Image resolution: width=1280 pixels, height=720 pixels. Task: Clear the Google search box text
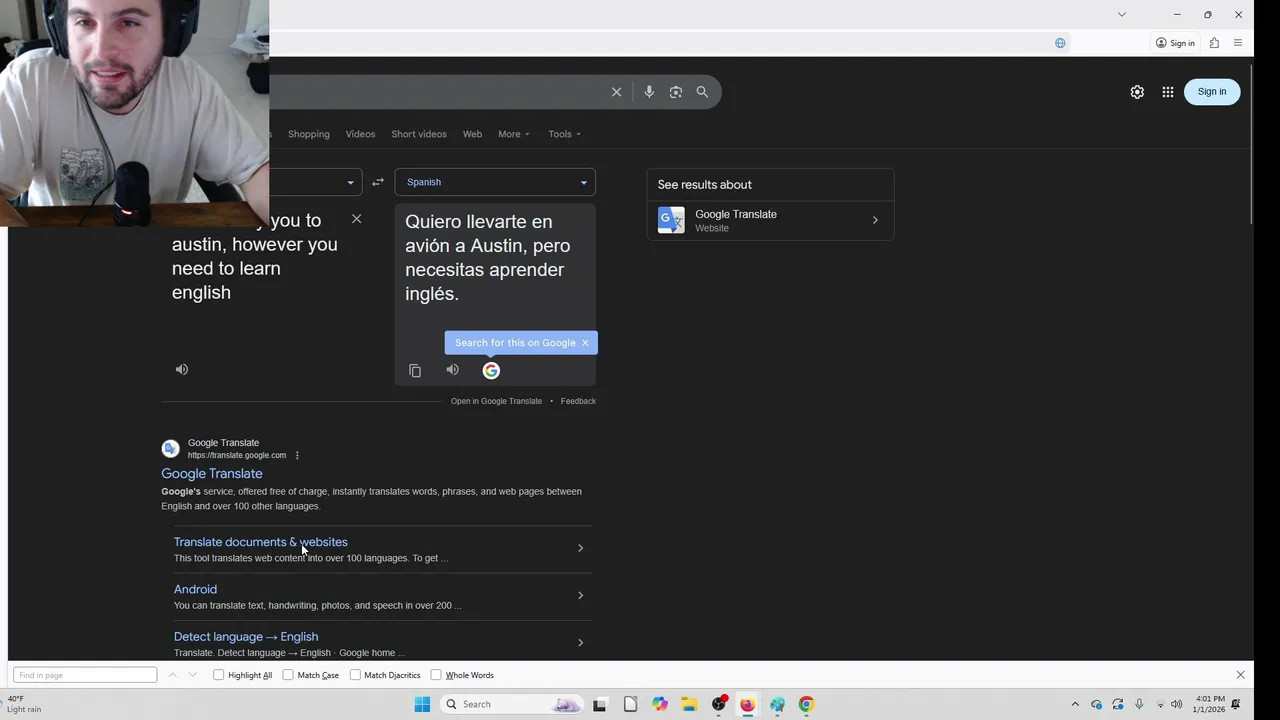click(616, 92)
